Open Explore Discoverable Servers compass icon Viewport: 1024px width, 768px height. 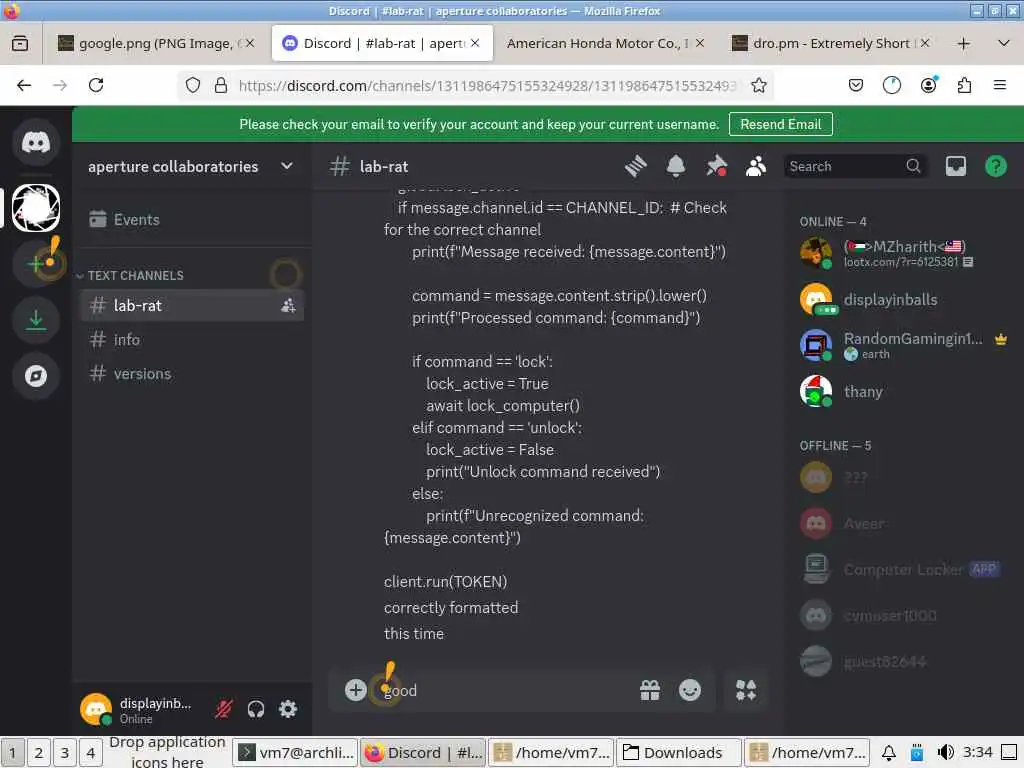(x=36, y=376)
